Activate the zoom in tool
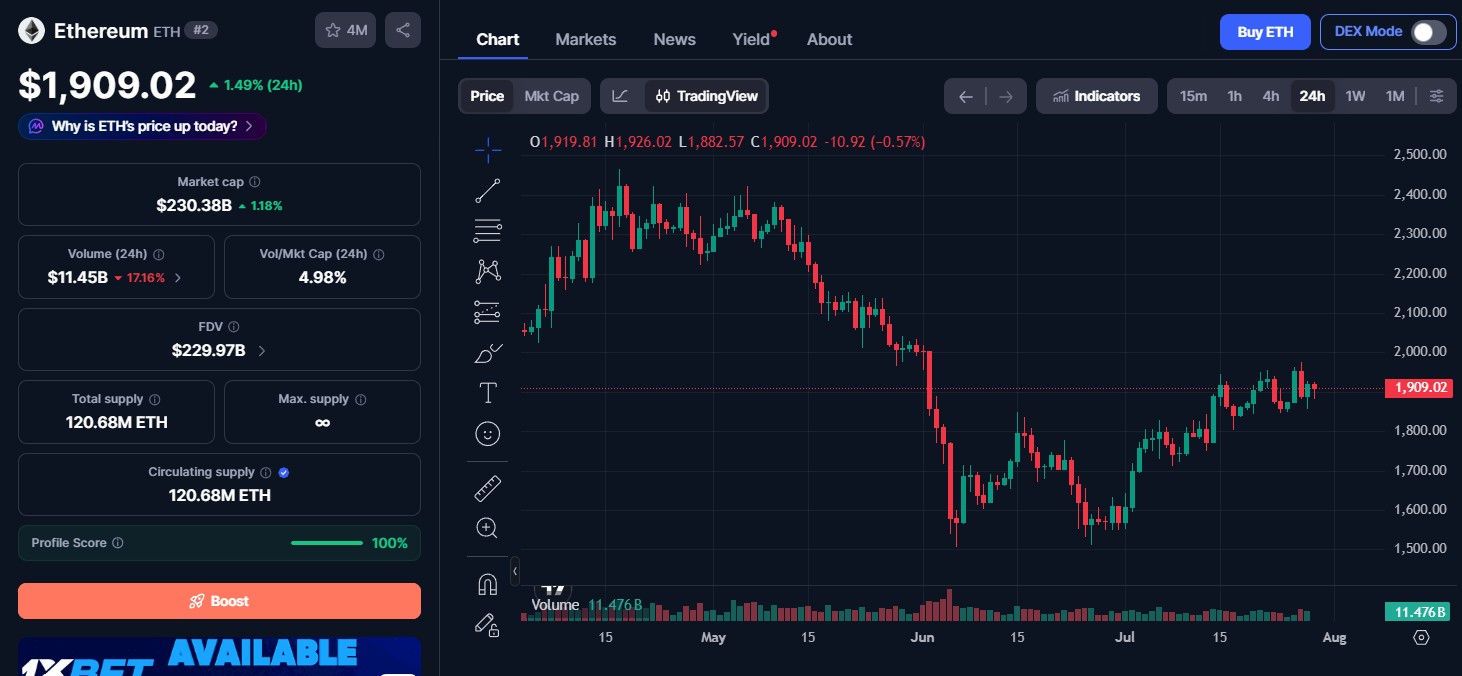This screenshot has height=676, width=1462. 488,528
